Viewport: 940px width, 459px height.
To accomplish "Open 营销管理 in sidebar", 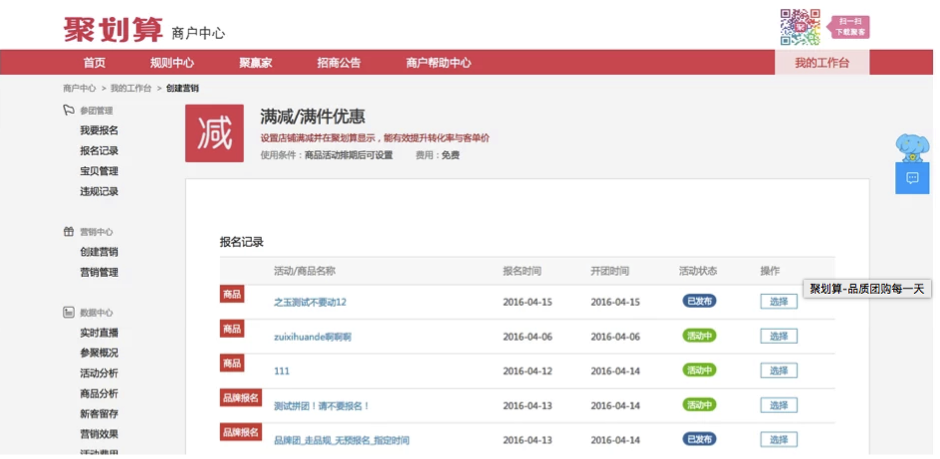I will pyautogui.click(x=99, y=273).
